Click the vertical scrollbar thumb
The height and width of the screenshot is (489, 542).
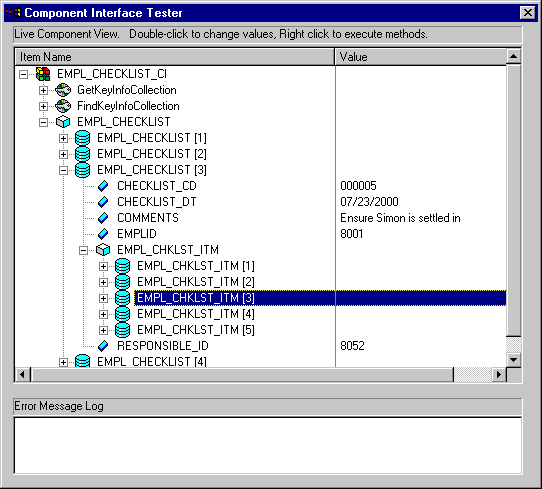tap(514, 200)
